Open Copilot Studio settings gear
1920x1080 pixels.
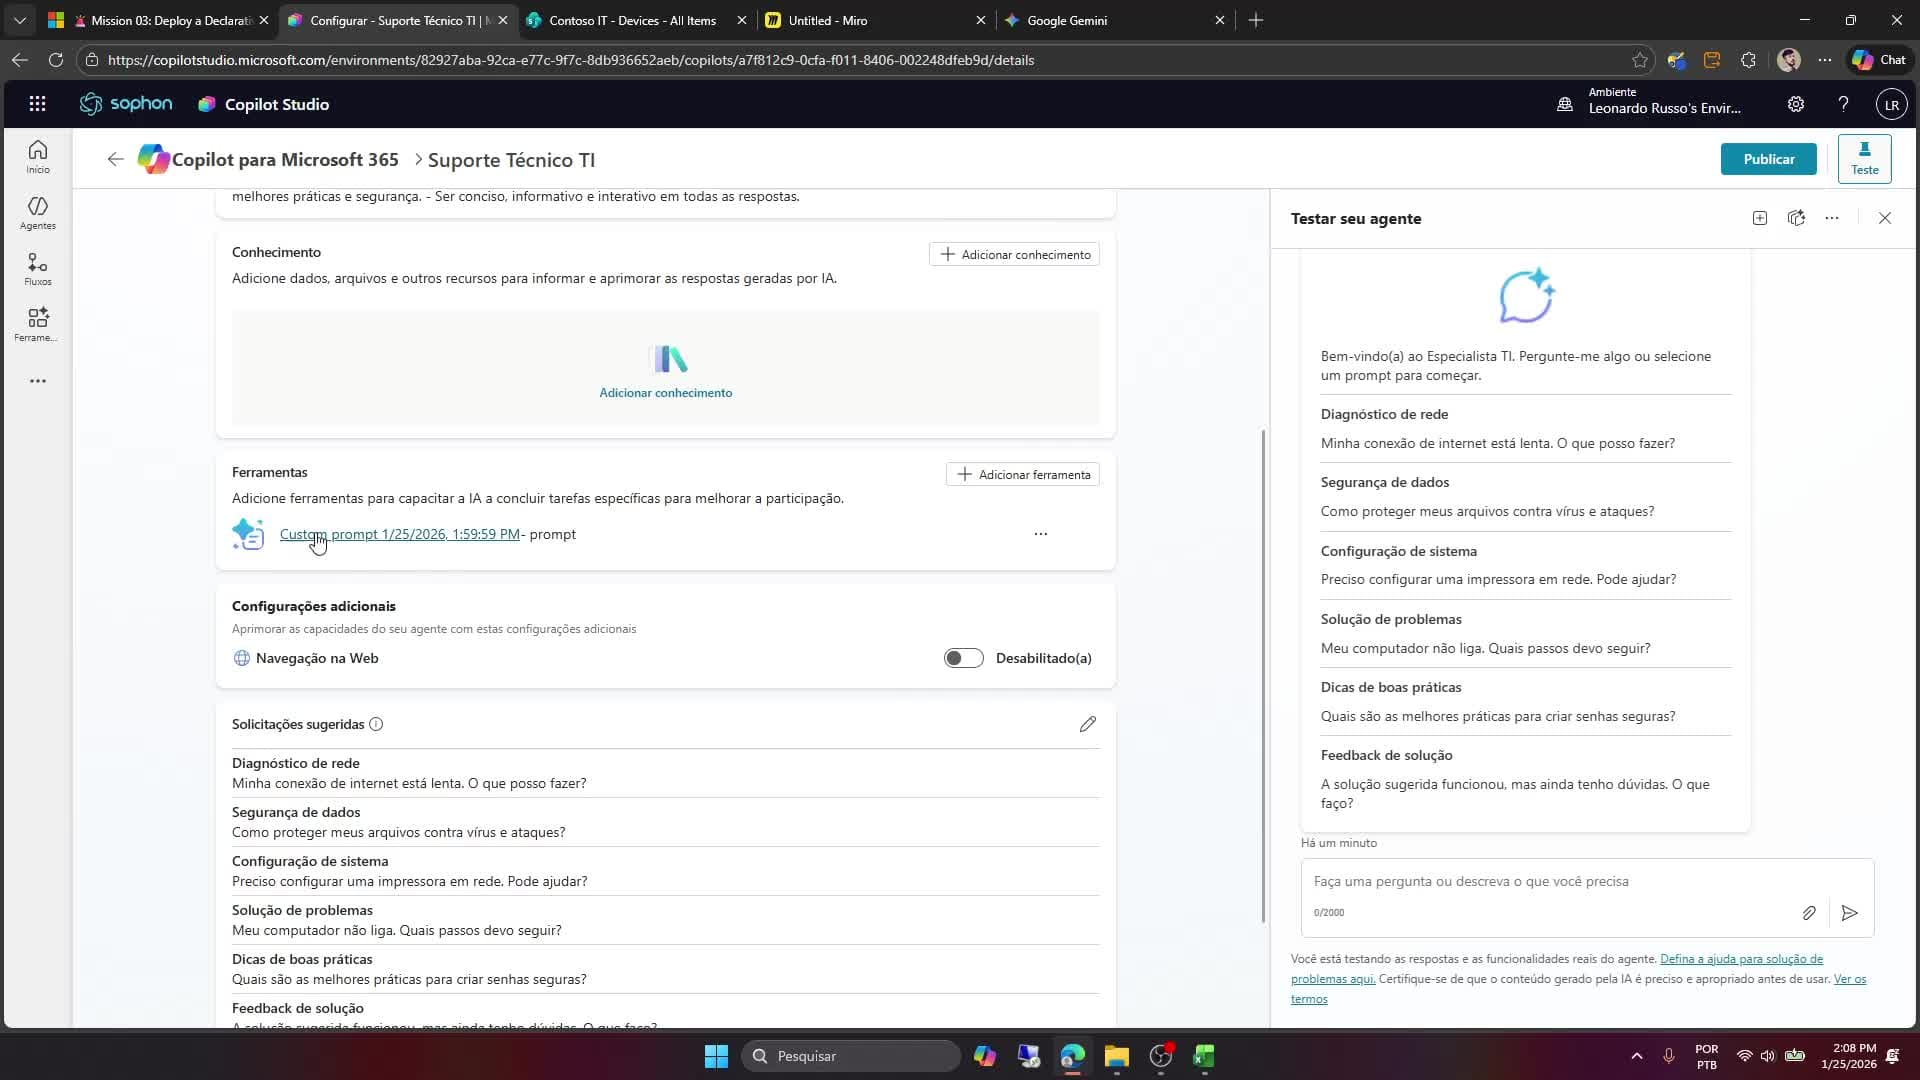click(x=1796, y=103)
